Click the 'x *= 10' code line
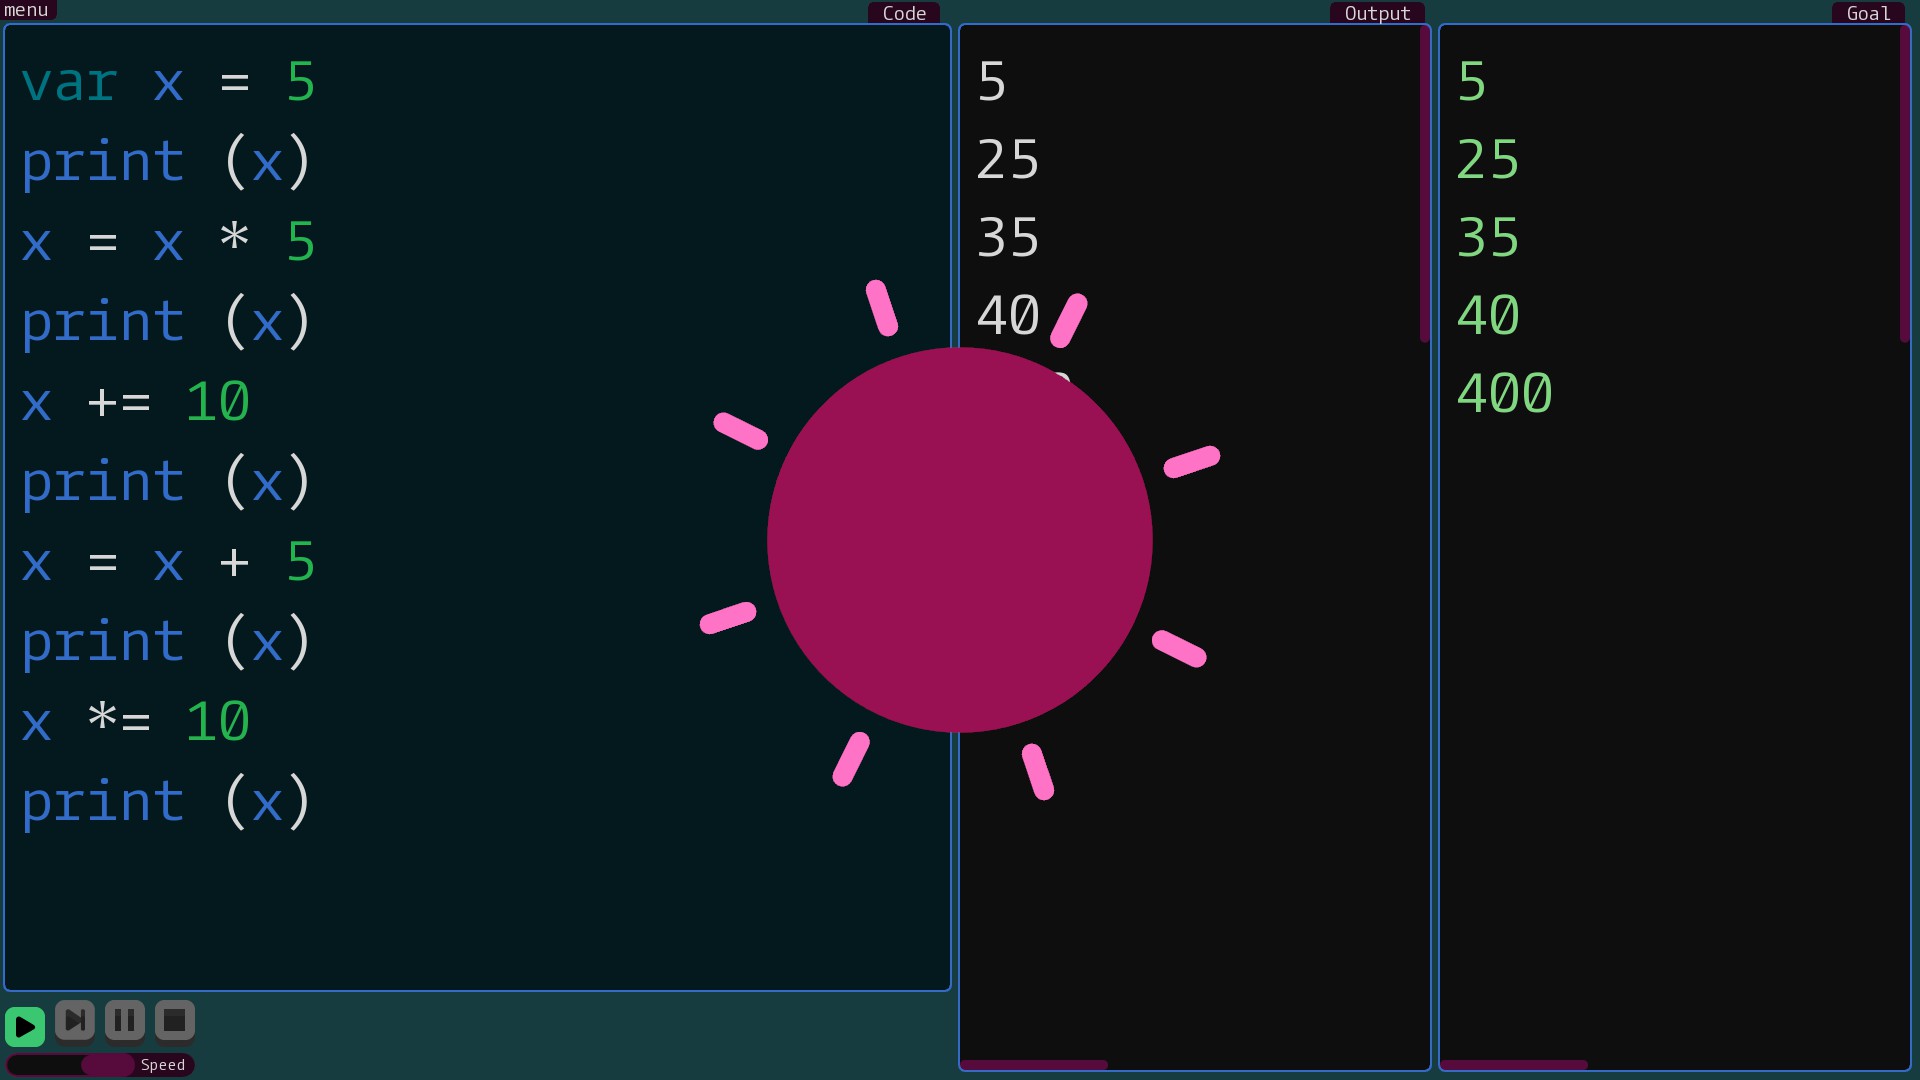Image resolution: width=1920 pixels, height=1080 pixels. pyautogui.click(x=135, y=722)
